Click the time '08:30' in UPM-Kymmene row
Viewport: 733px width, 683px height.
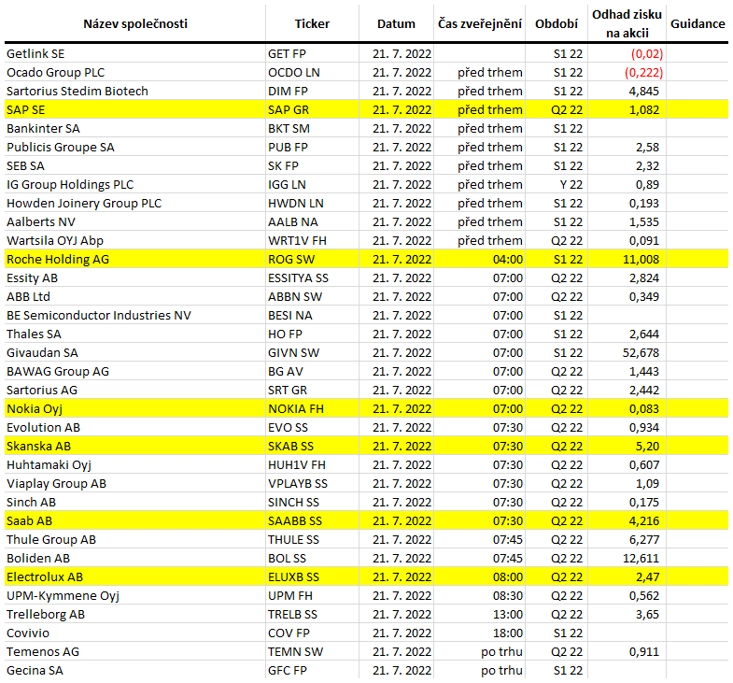pyautogui.click(x=508, y=596)
